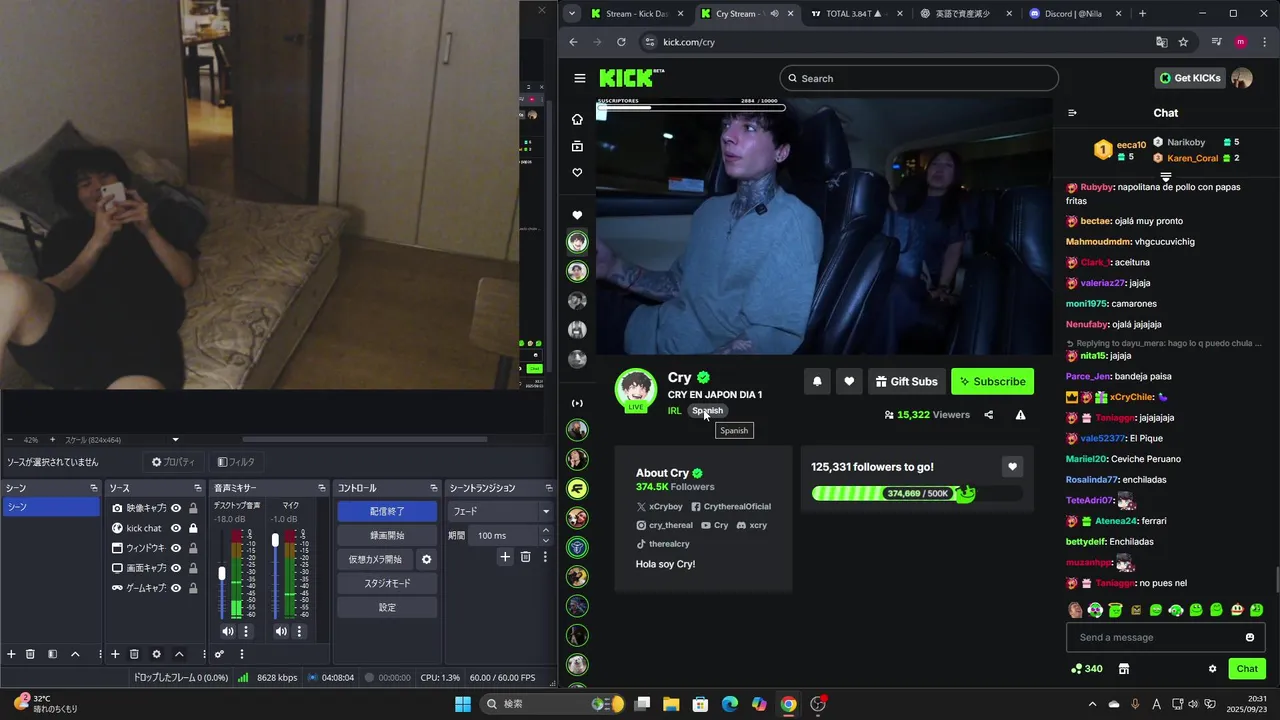Screen dimensions: 1280x720
Task: Toggle visibility of ウィンドウキャプチャ source
Action: [176, 548]
